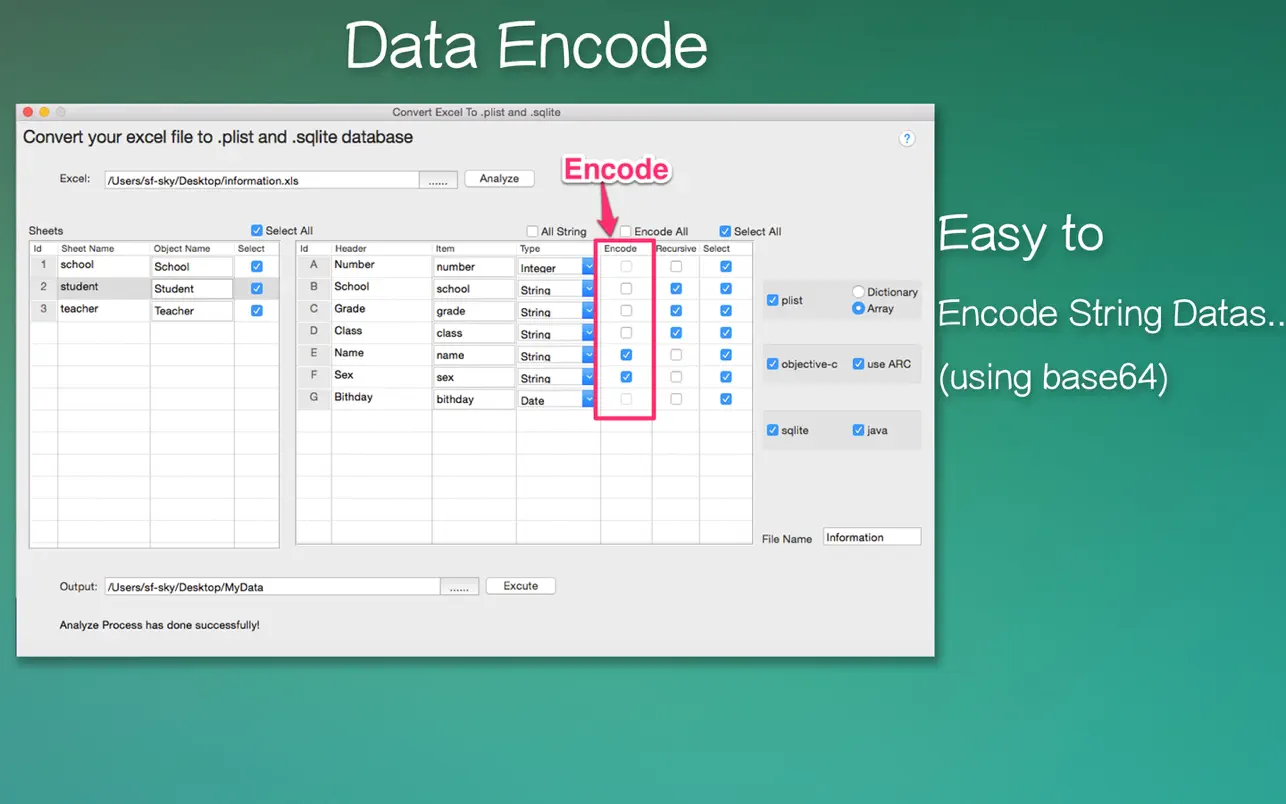The height and width of the screenshot is (804, 1286).
Task: Click the Excute button
Action: [520, 586]
